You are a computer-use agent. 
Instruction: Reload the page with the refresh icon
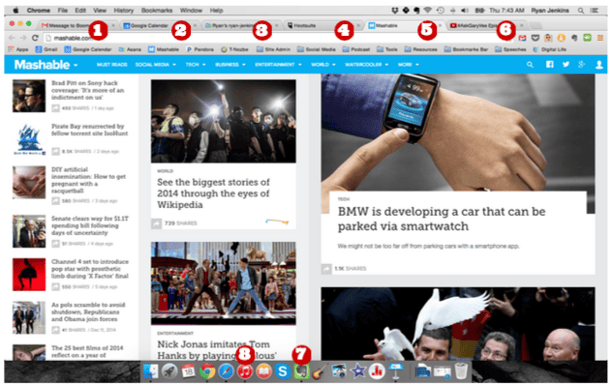pyautogui.click(x=35, y=38)
